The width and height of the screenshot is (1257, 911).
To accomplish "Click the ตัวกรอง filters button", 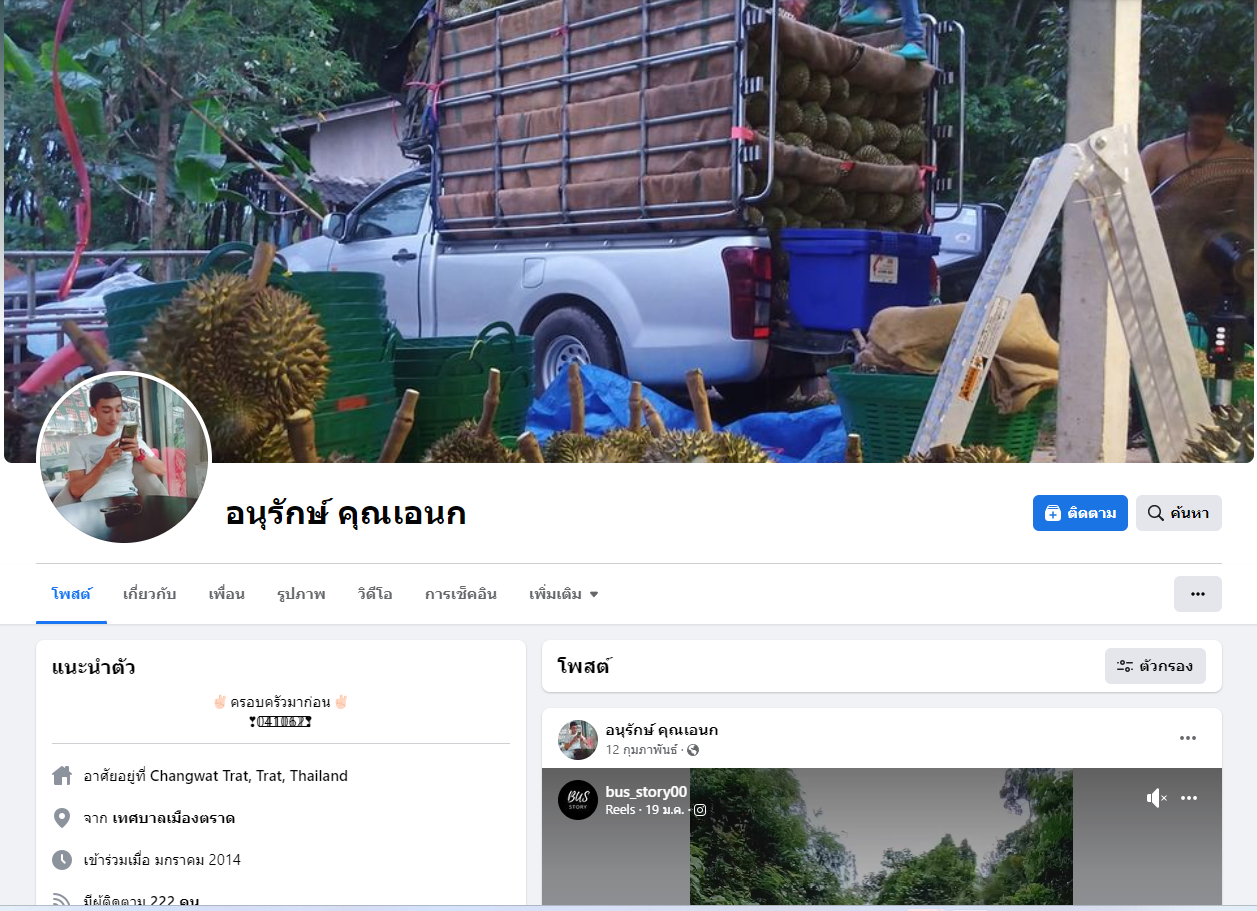I will (1155, 666).
